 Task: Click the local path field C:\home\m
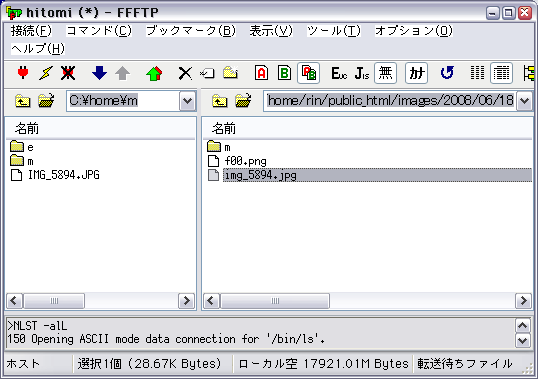point(123,101)
